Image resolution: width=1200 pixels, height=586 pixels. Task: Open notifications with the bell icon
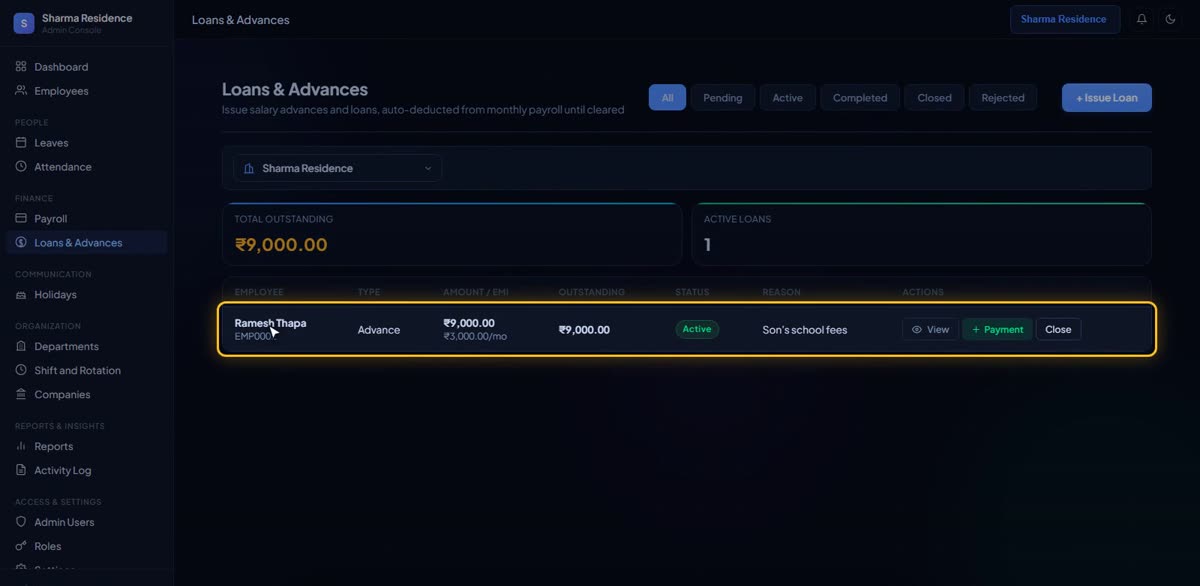coord(1142,19)
